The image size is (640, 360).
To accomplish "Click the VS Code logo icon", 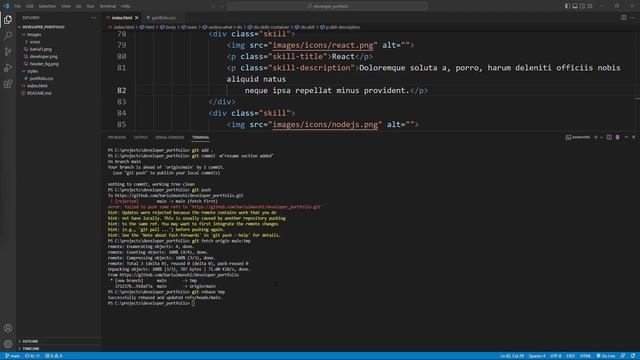I will tap(6, 6).
